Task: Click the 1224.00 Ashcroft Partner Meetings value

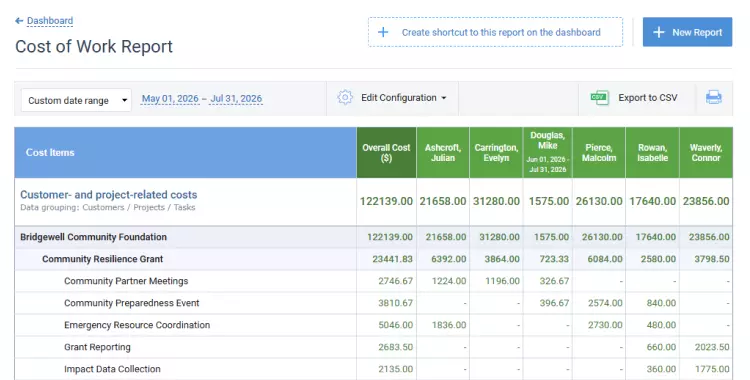Action: coord(449,281)
